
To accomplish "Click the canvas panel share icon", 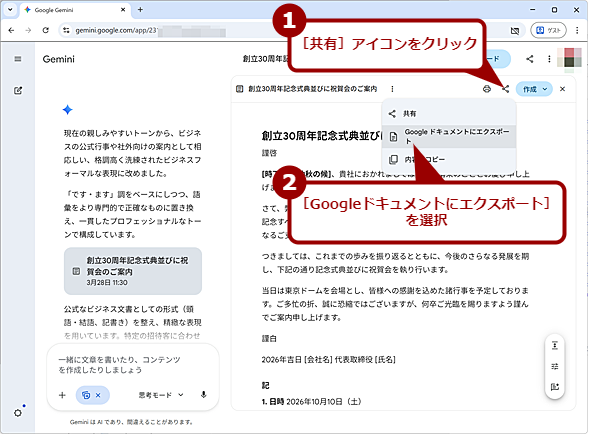I will (506, 89).
